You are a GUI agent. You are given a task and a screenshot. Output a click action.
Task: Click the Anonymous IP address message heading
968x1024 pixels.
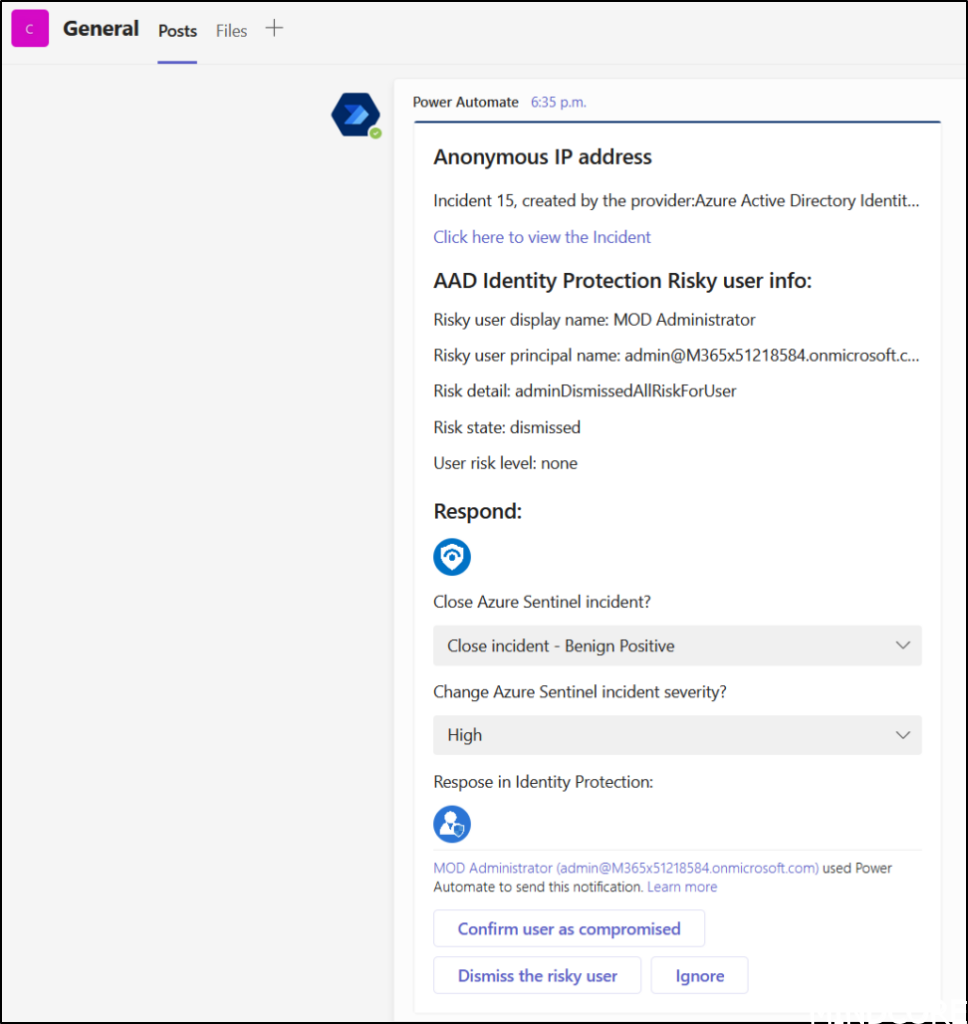click(542, 157)
